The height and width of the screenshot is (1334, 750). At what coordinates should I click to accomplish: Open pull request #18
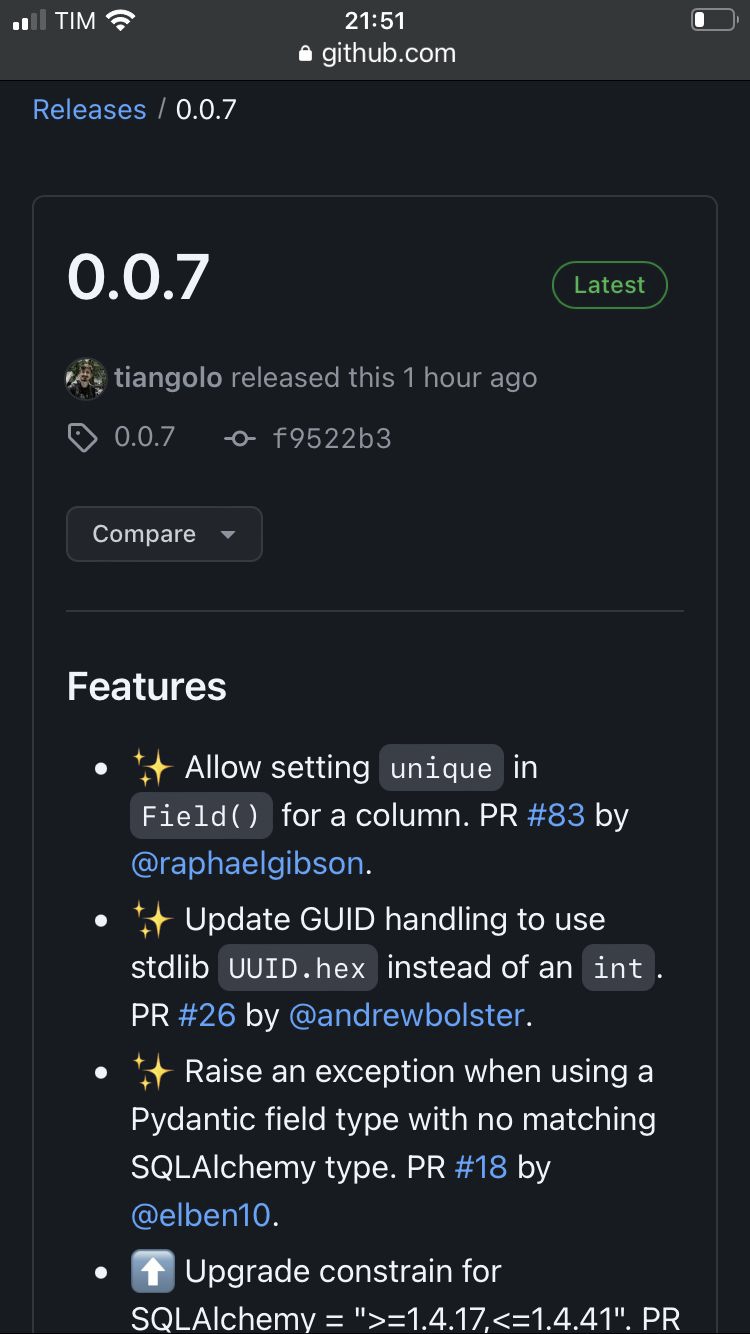(x=481, y=1167)
